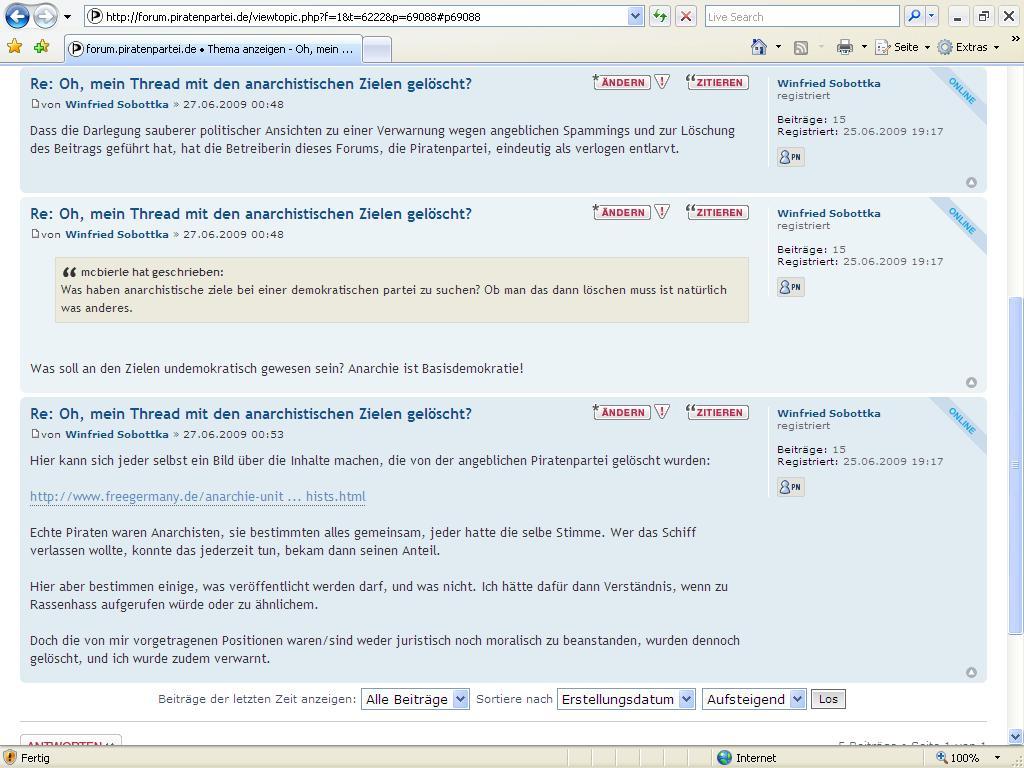Refresh the page with the green arrows icon
Screen dimensions: 1024x768
(660, 17)
